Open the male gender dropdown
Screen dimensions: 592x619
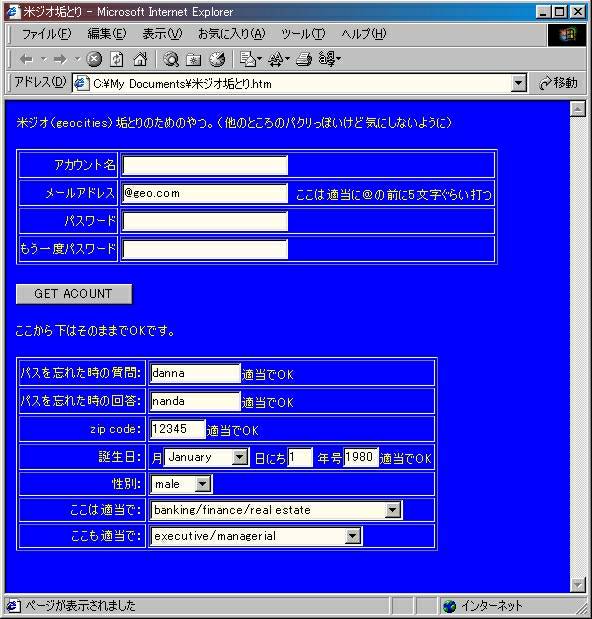tap(203, 484)
